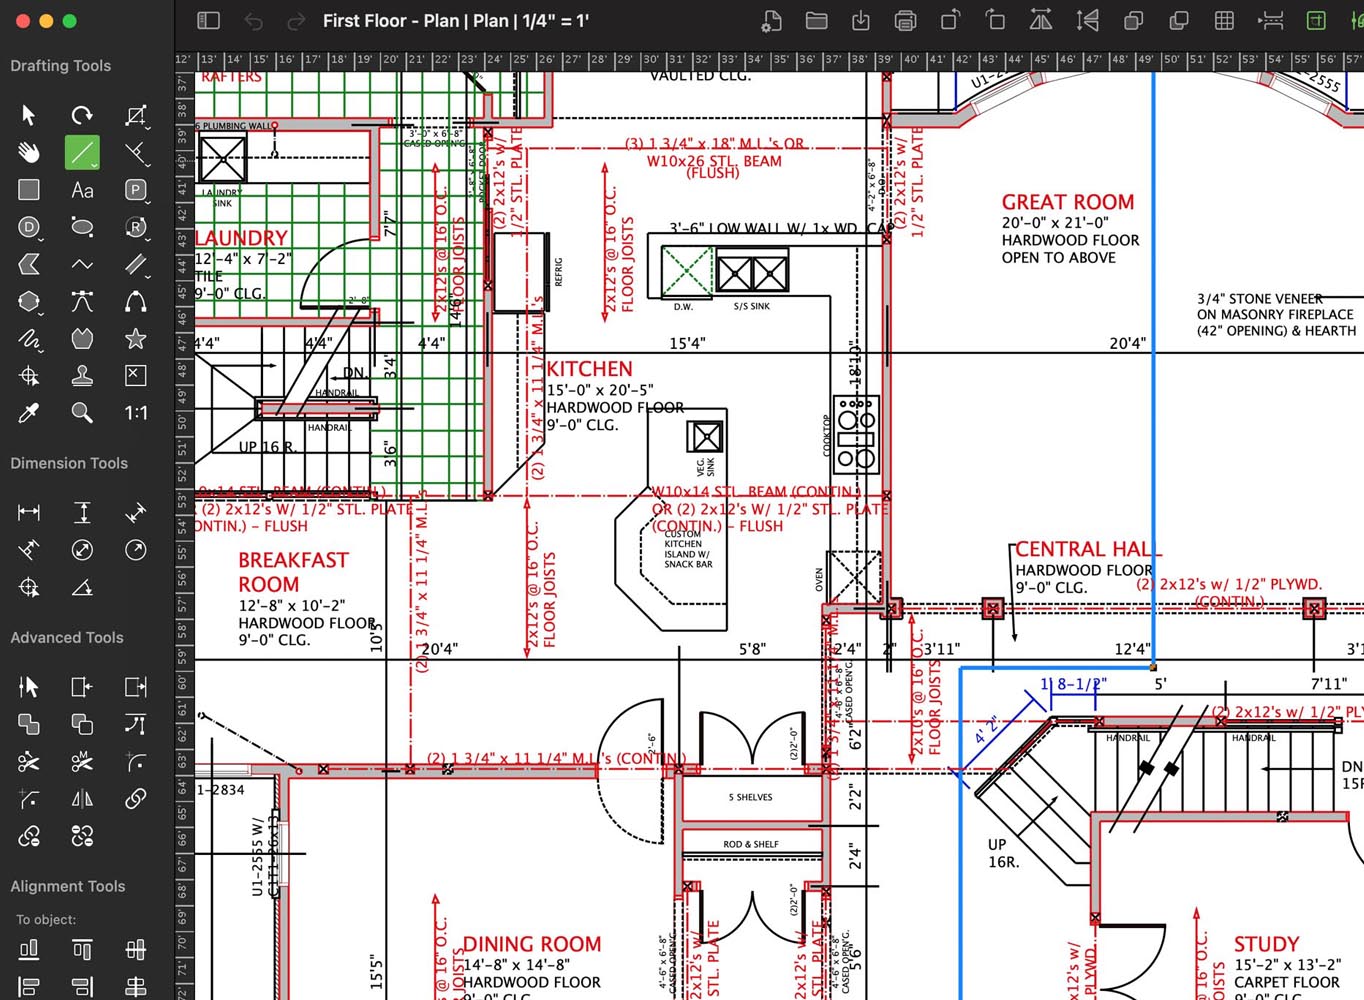Activate the Zoom magnifier tool
The width and height of the screenshot is (1364, 1000).
point(82,412)
